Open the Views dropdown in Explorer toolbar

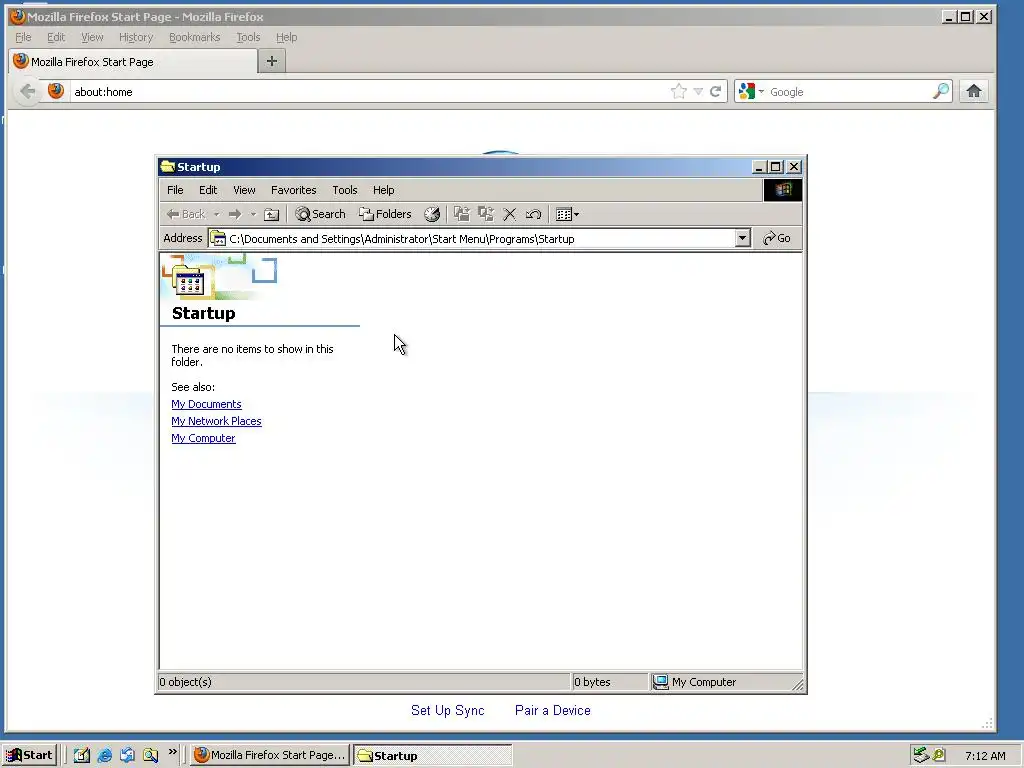click(x=567, y=214)
